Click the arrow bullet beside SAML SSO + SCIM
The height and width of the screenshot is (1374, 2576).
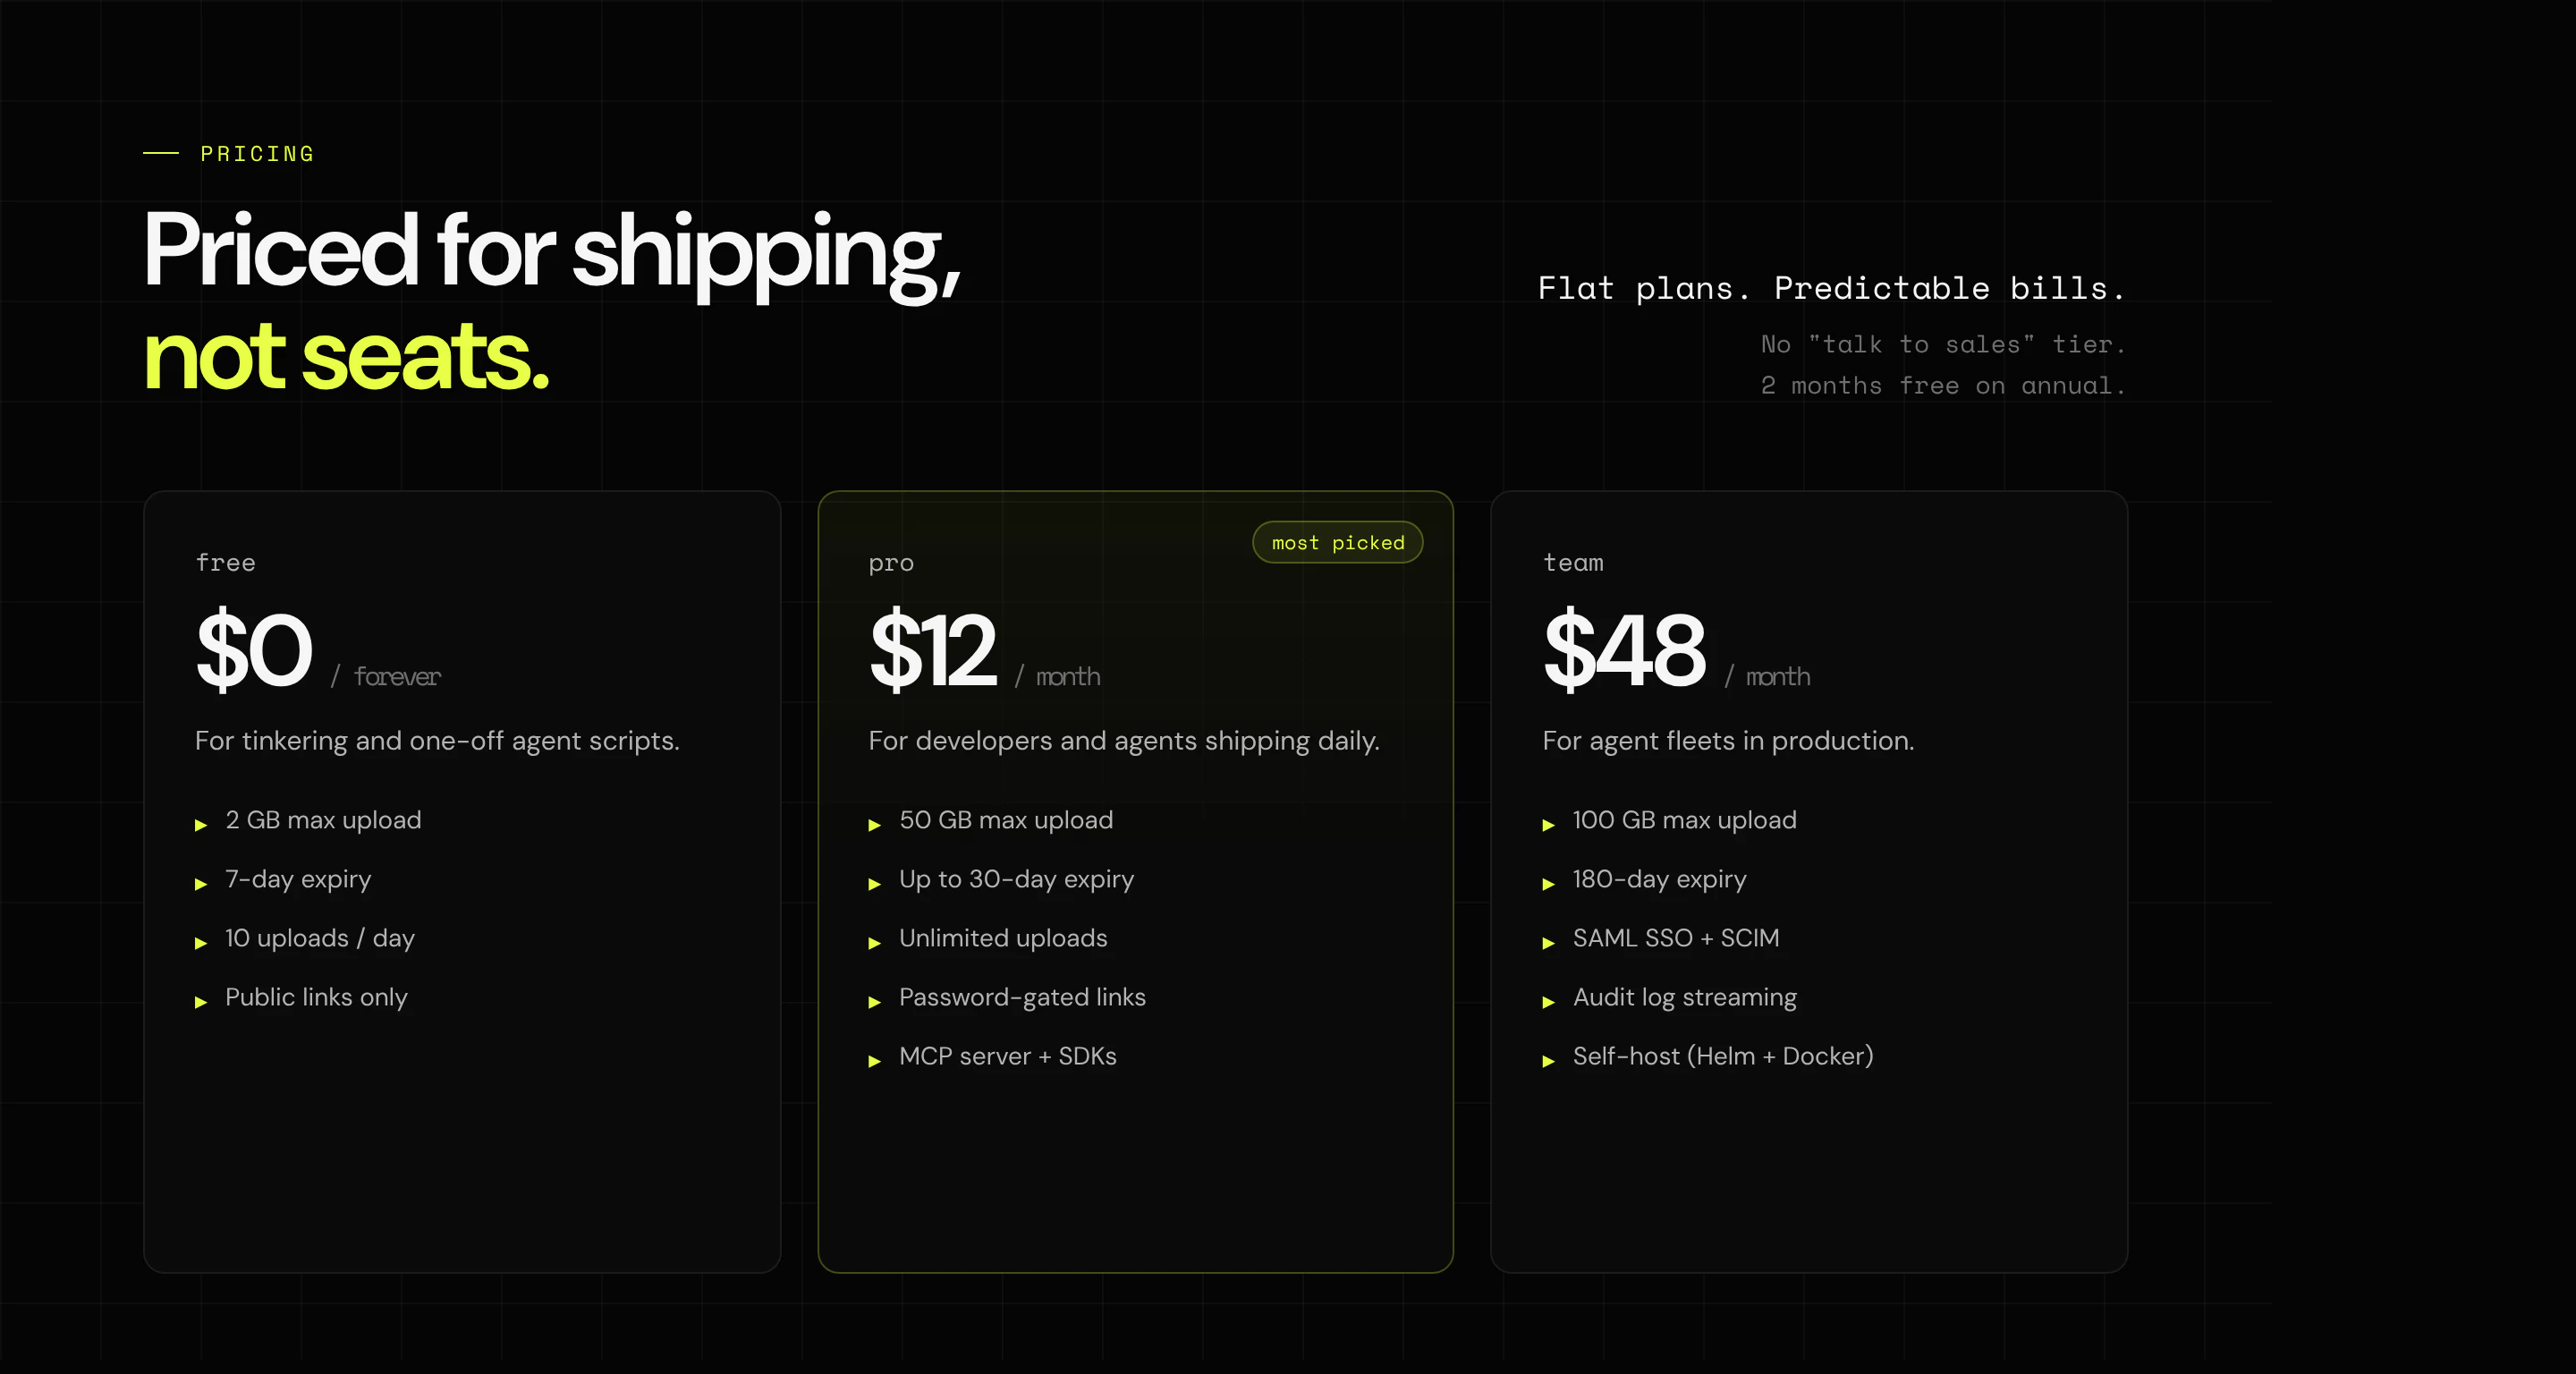point(1549,943)
